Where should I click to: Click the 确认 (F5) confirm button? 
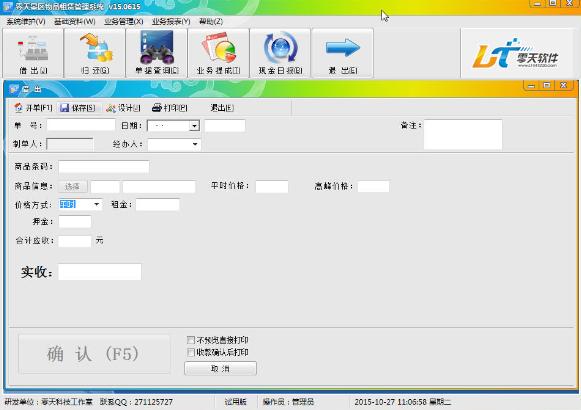click(x=94, y=354)
